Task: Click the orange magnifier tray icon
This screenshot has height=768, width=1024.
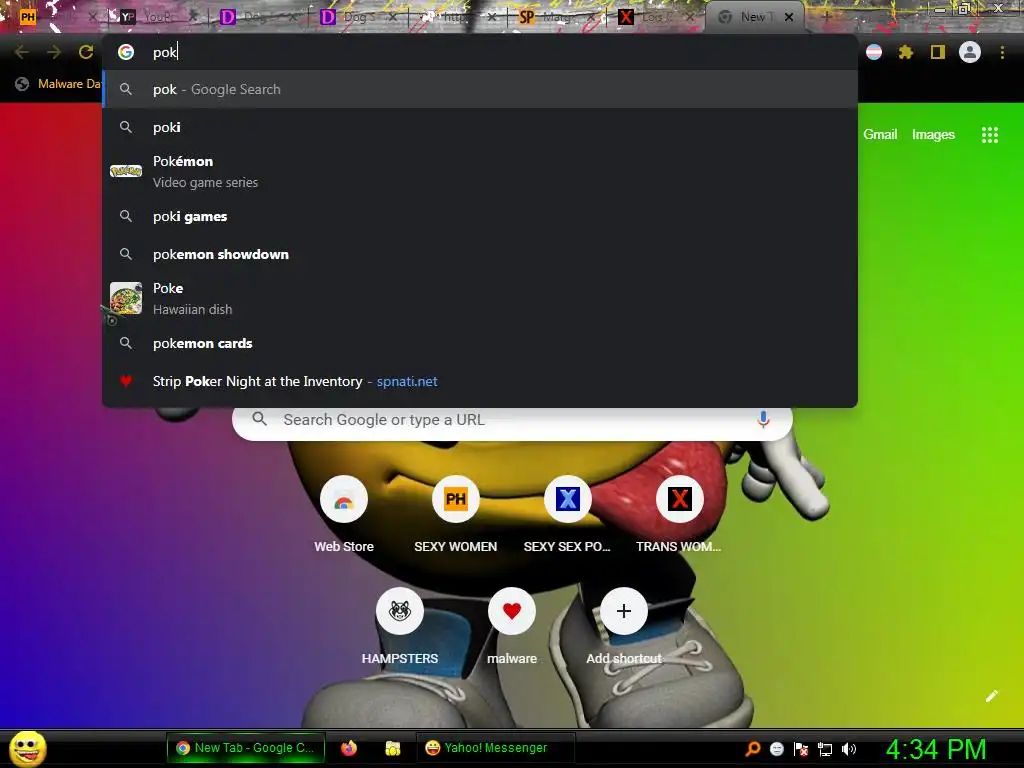Action: (x=752, y=749)
